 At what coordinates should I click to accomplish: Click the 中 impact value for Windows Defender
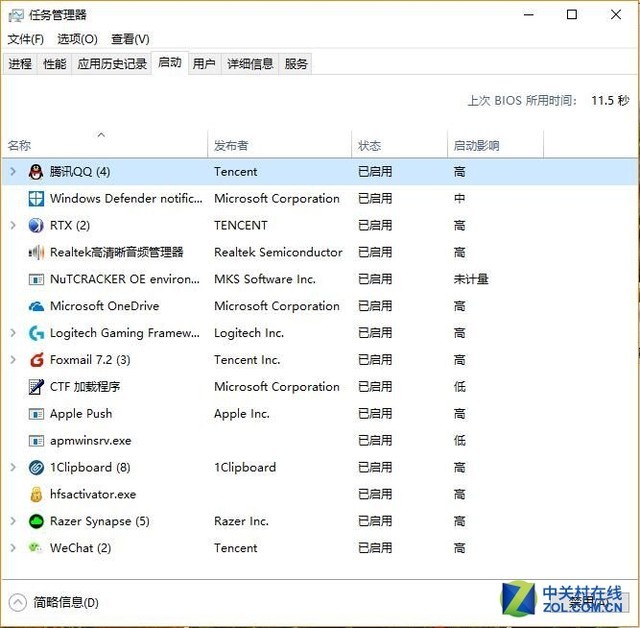[460, 199]
